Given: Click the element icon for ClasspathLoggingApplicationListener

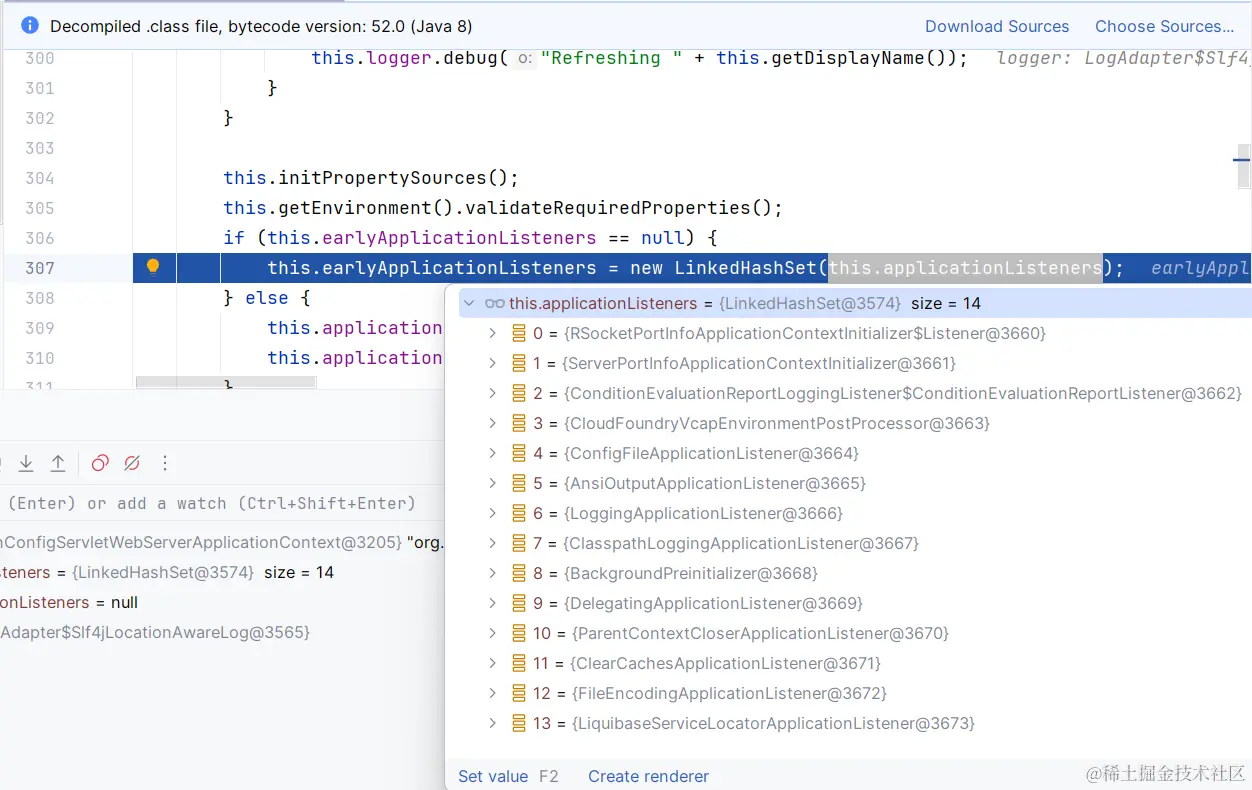Looking at the screenshot, I should coord(519,543).
